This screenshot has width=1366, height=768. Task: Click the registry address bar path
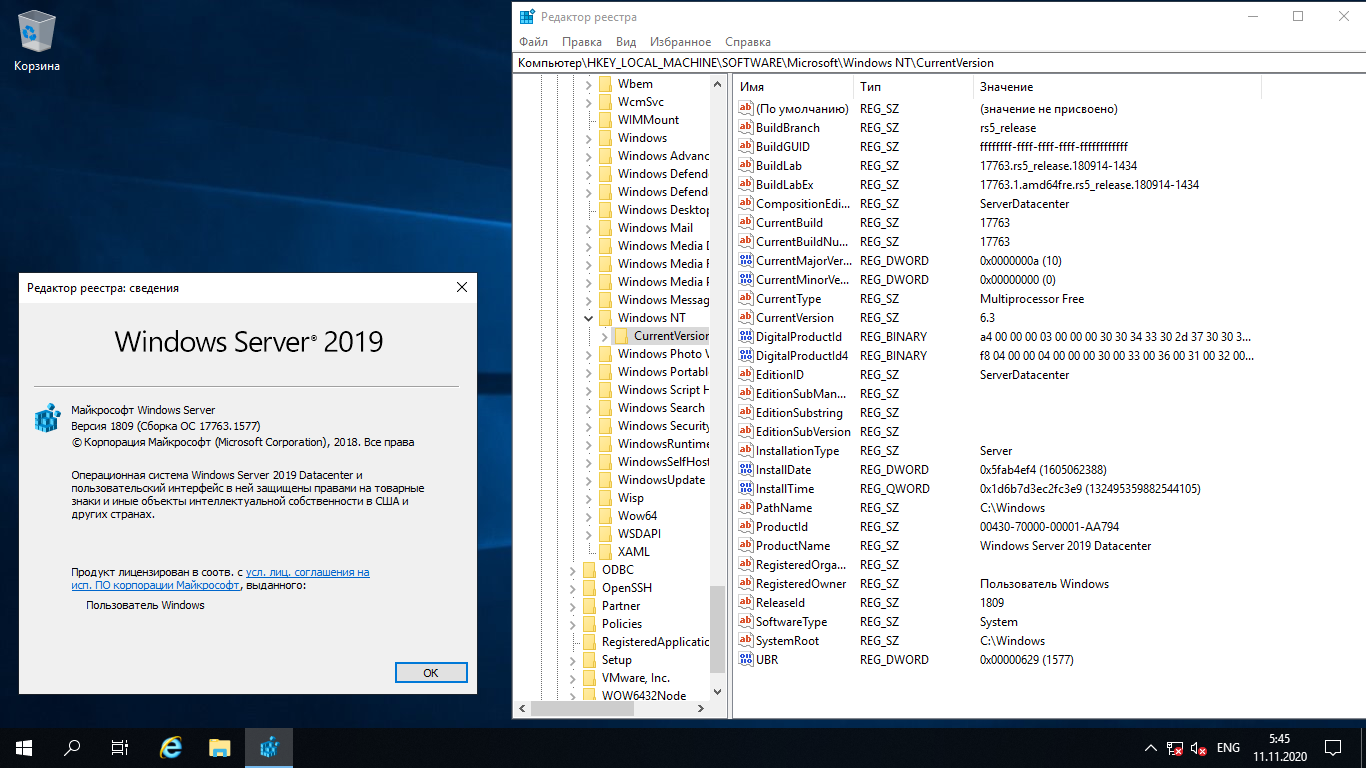coord(939,63)
